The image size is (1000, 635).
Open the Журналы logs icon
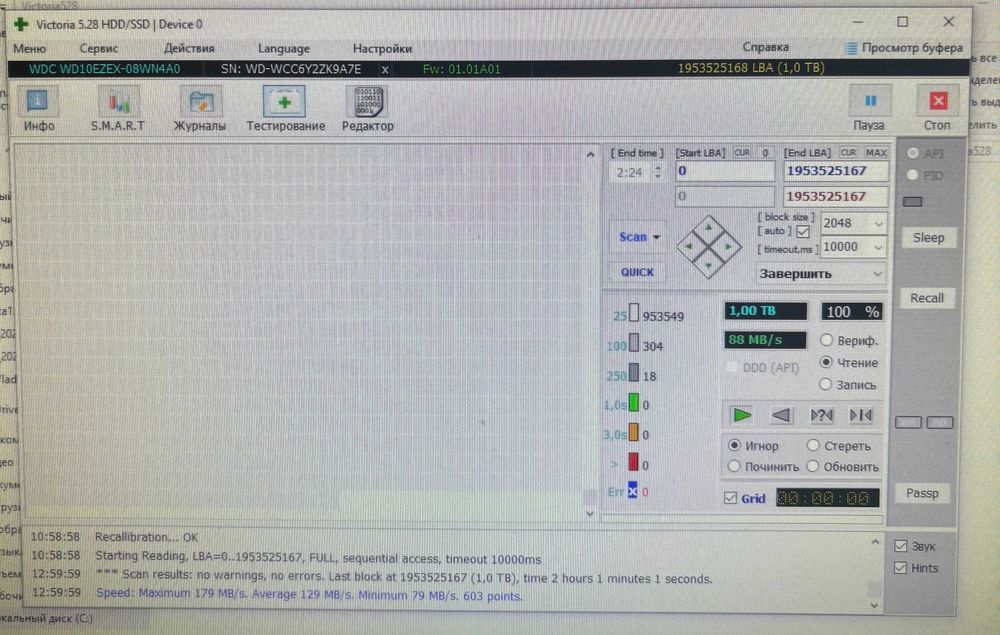(200, 102)
